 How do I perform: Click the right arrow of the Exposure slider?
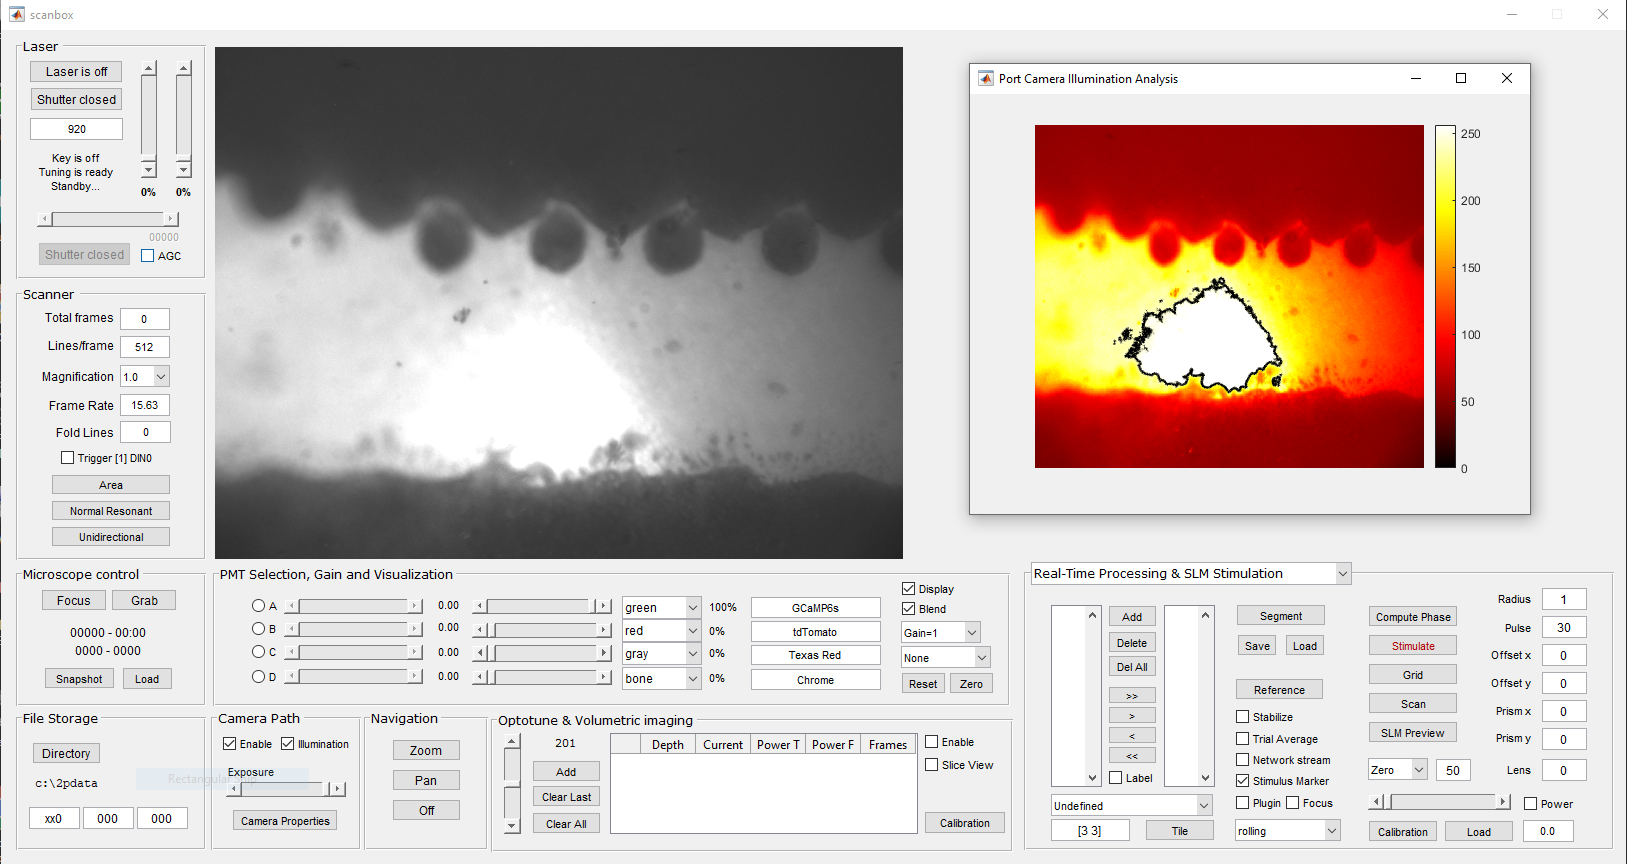(337, 789)
